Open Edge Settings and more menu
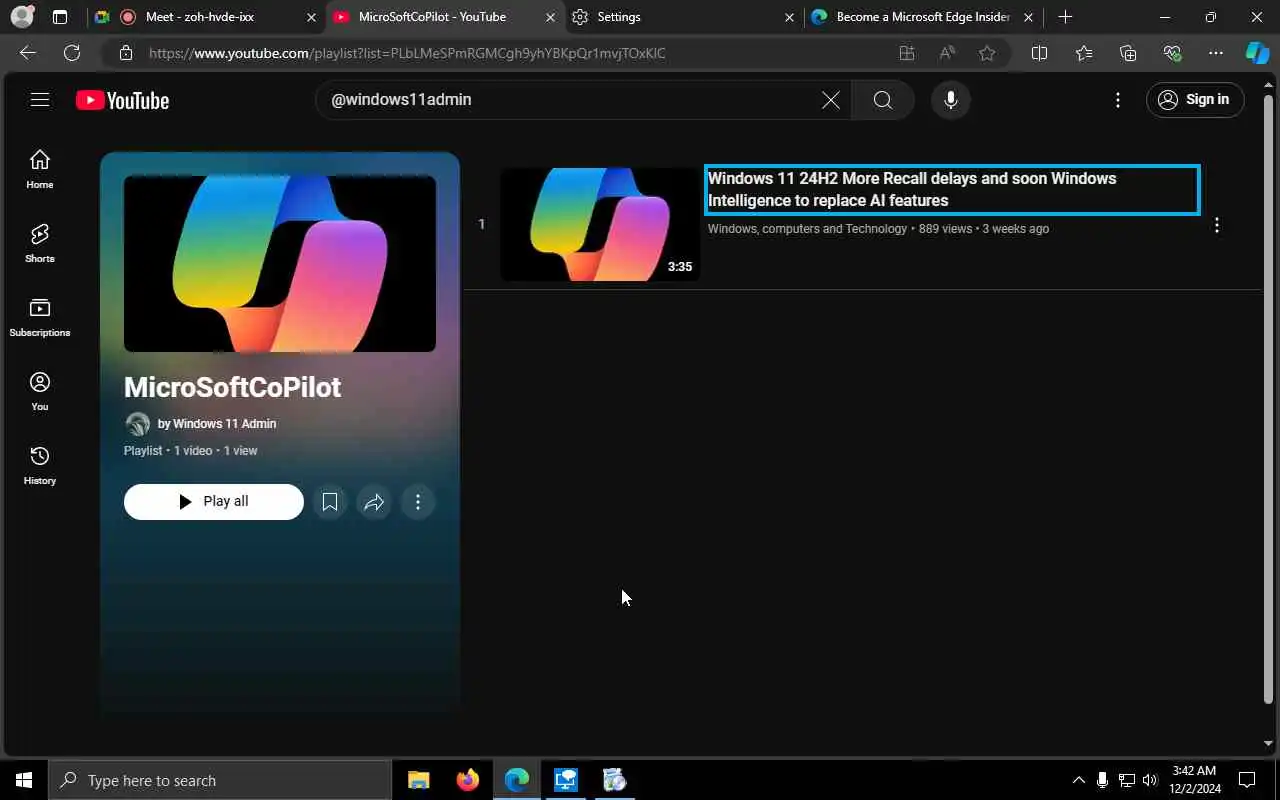The width and height of the screenshot is (1280, 800). (1216, 53)
